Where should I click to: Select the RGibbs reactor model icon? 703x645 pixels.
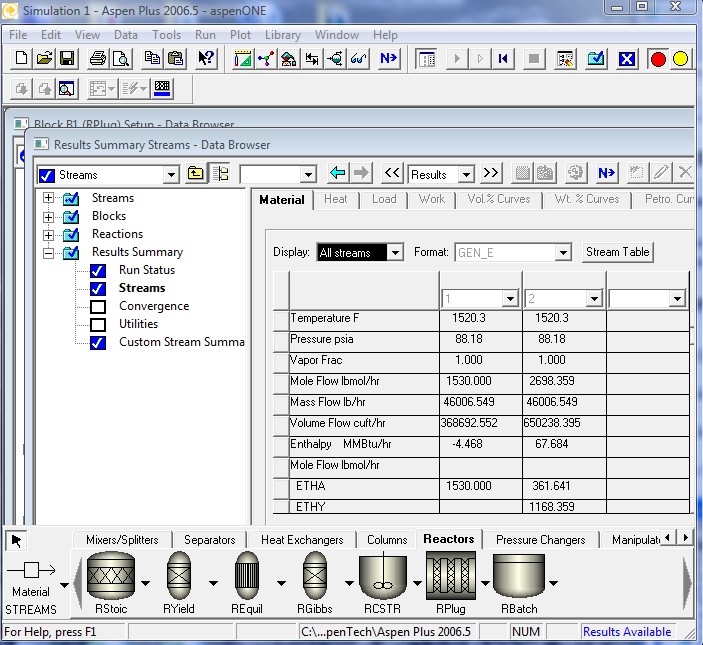pyautogui.click(x=315, y=577)
